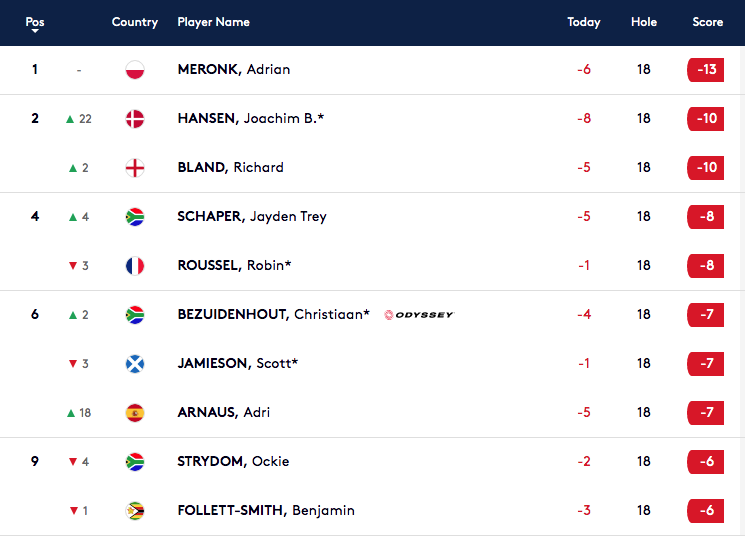The image size is (745, 536).
Task: Click France flag next to Roussel
Action: pos(135,266)
